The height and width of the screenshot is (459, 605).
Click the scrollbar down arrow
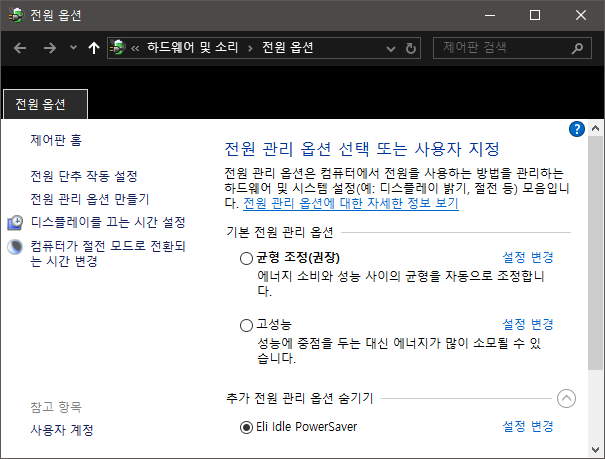click(595, 450)
